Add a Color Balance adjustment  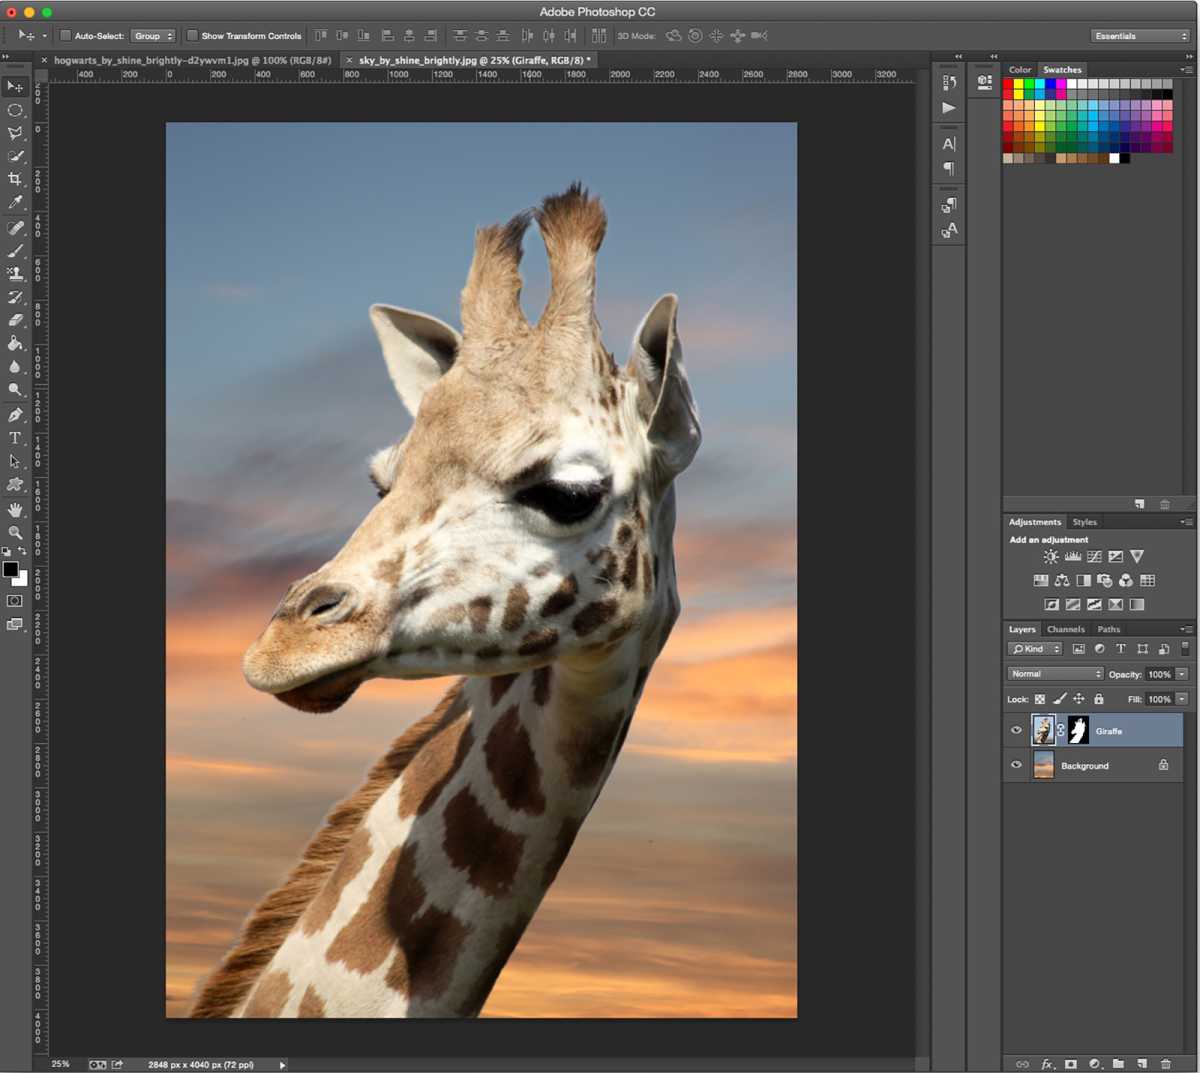(x=1062, y=580)
